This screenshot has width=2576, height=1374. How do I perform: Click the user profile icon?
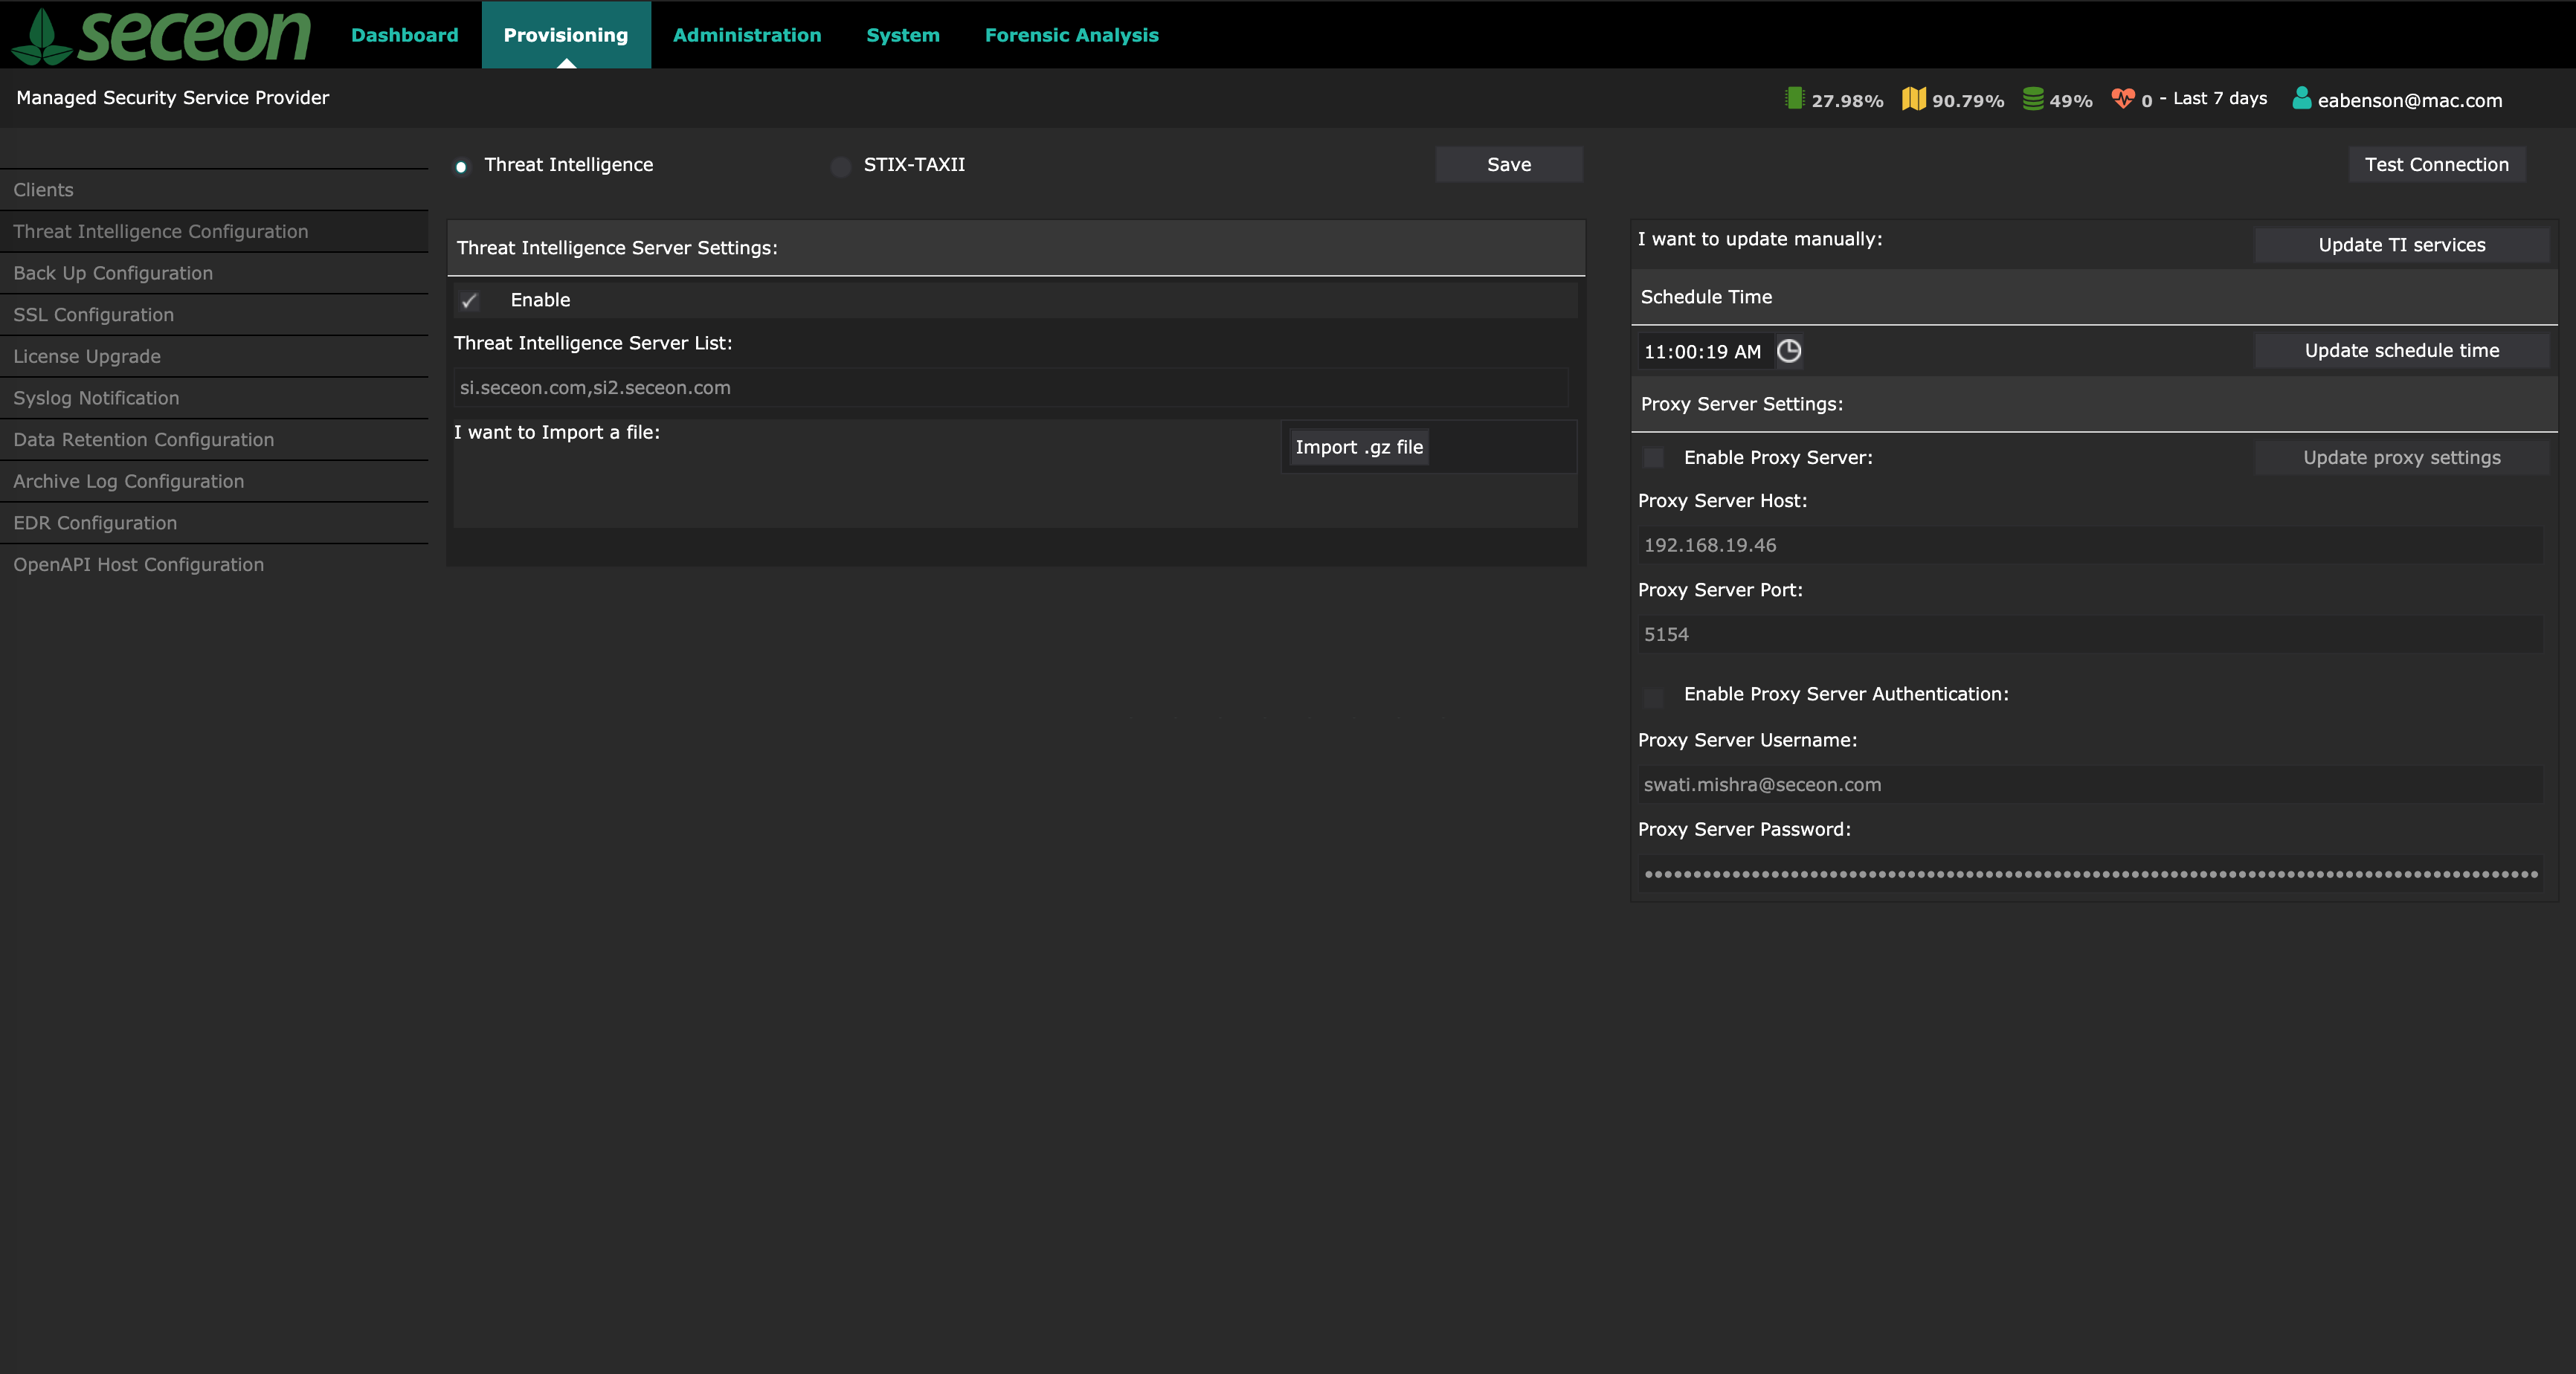tap(2301, 98)
